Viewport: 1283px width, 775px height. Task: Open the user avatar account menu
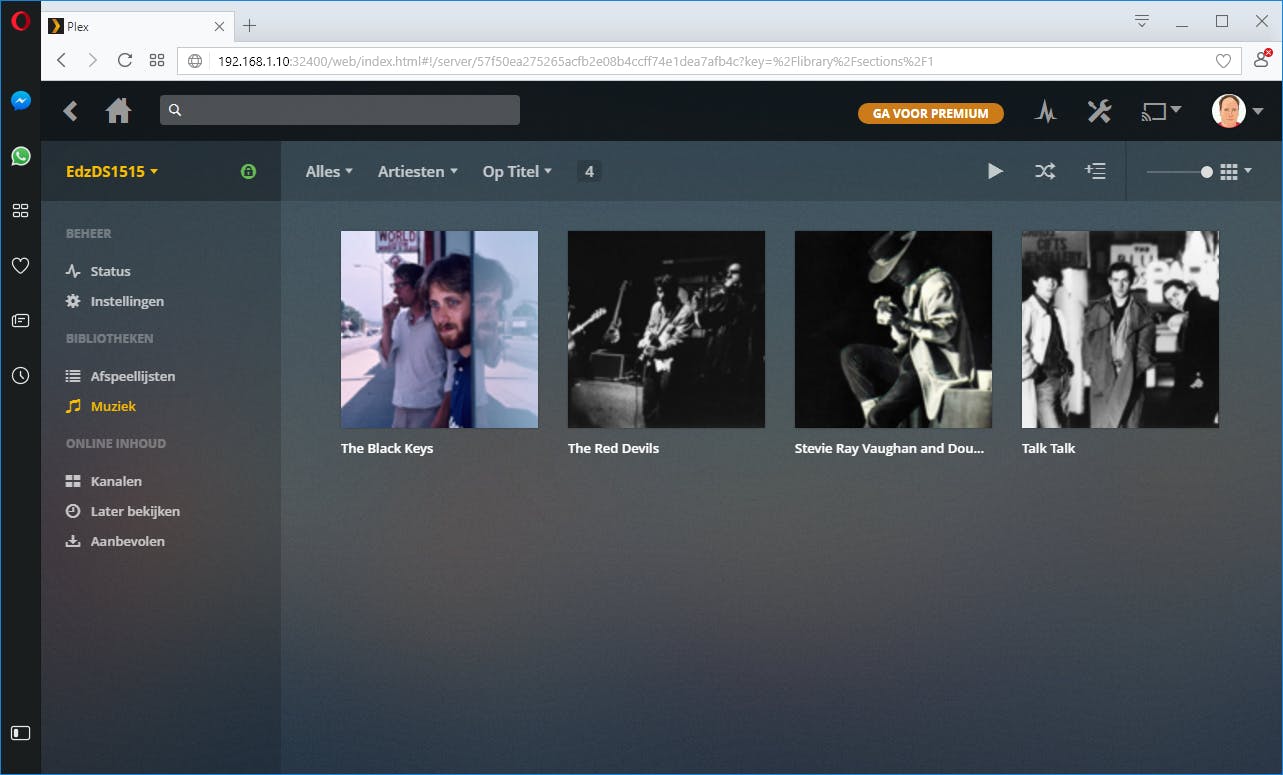(x=1237, y=111)
